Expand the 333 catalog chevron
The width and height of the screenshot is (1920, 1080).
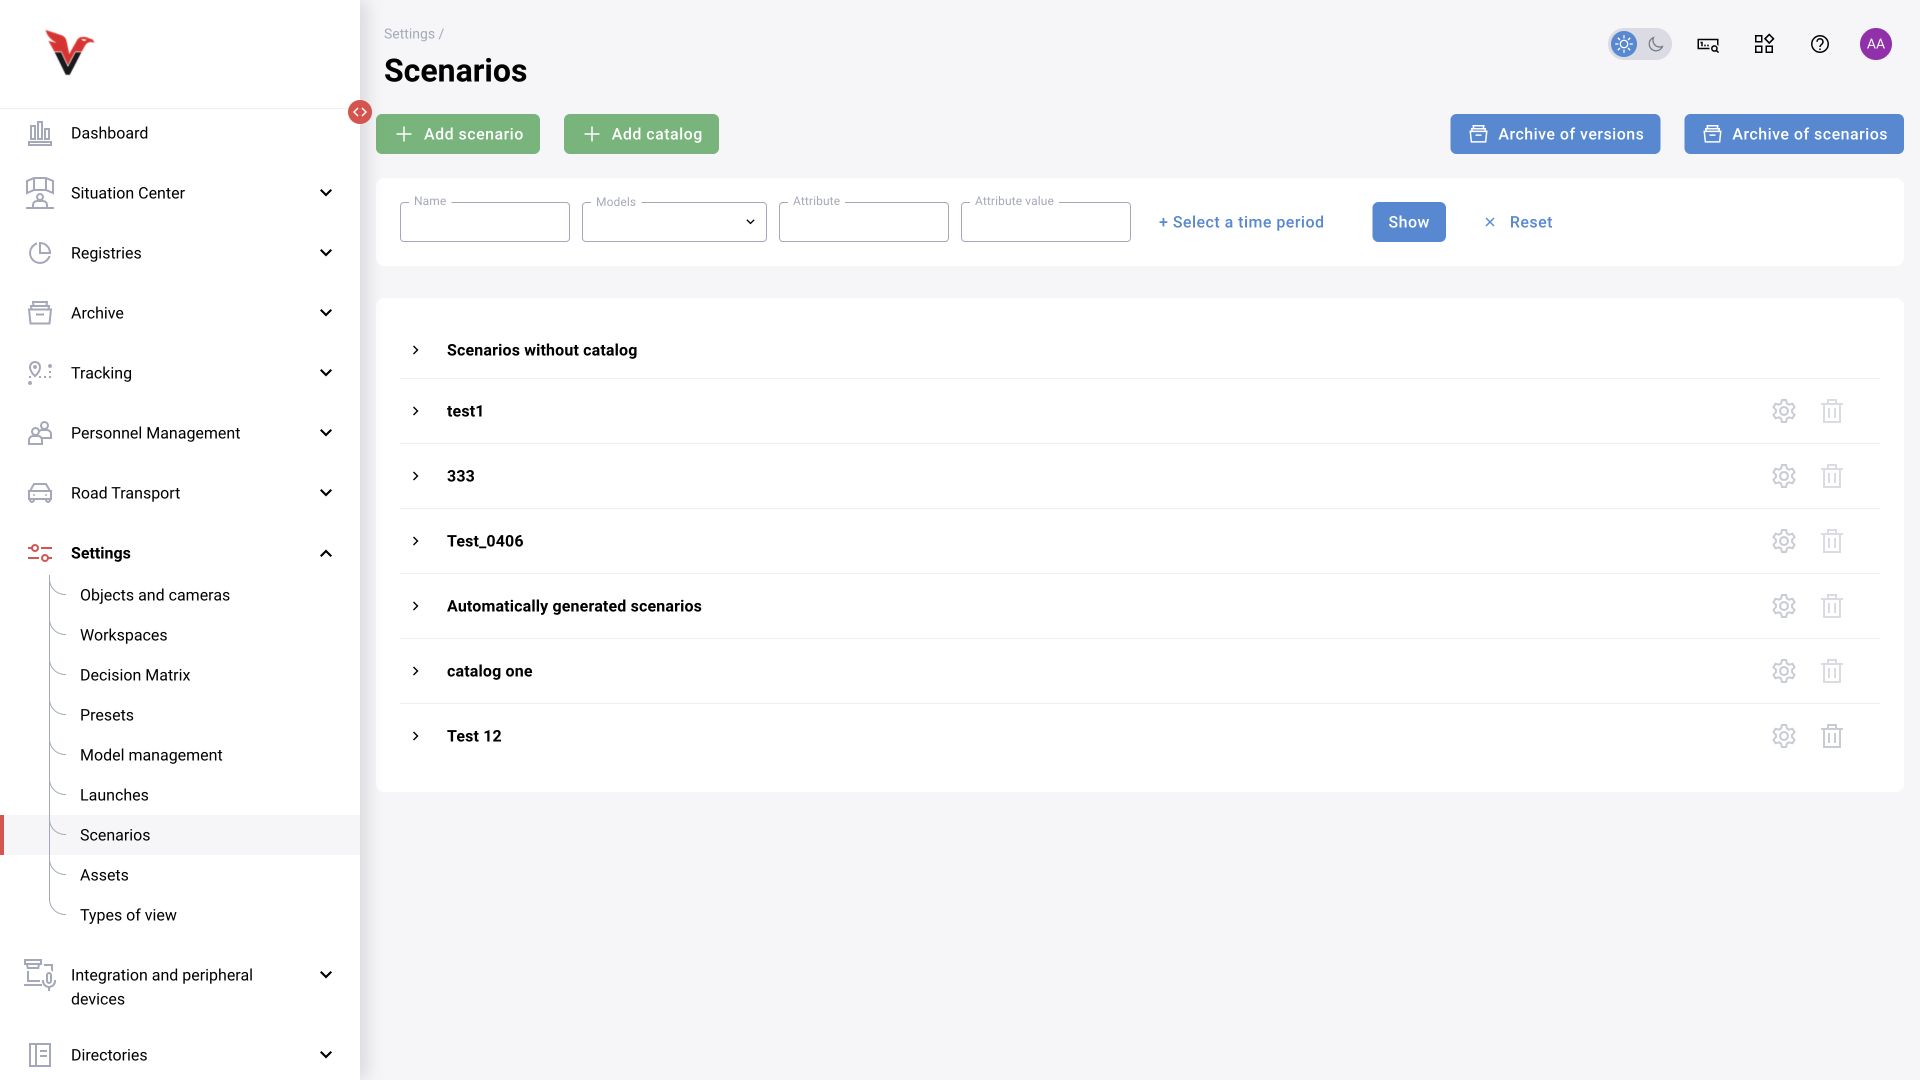coord(416,476)
